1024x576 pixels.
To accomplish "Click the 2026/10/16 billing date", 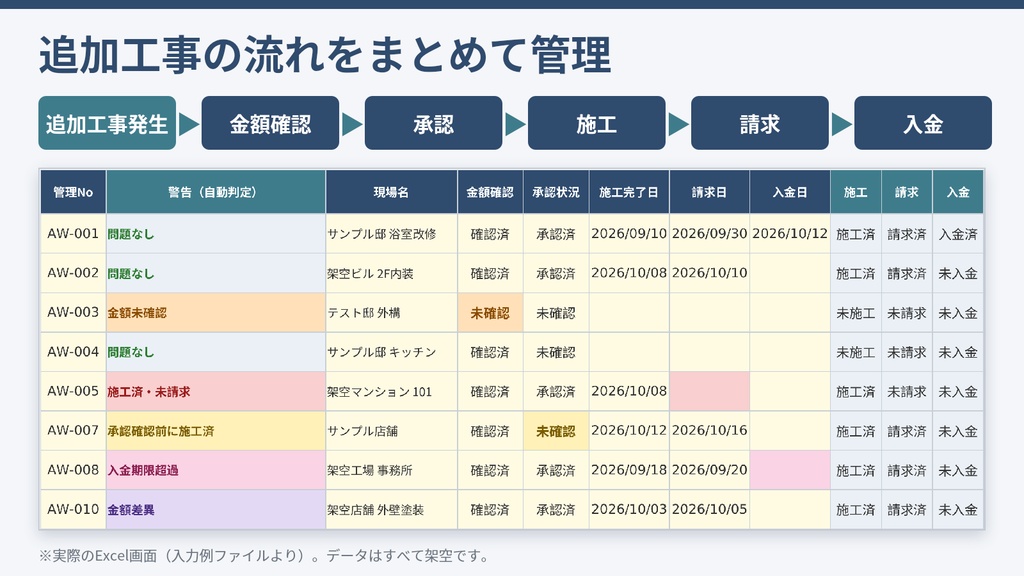I will (x=709, y=430).
